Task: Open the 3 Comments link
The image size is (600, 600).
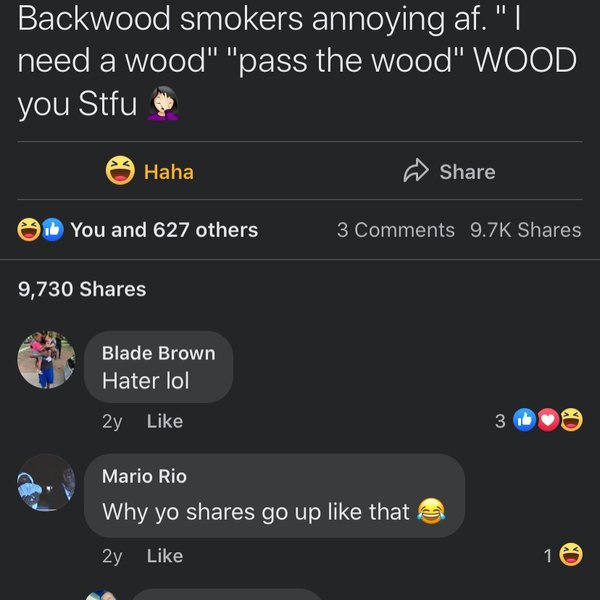Action: click(x=396, y=230)
